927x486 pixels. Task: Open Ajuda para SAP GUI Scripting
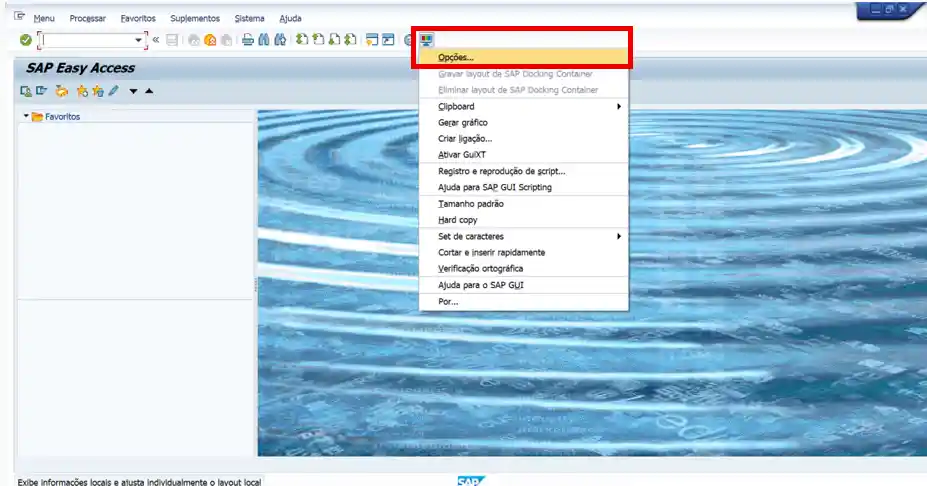(x=524, y=187)
